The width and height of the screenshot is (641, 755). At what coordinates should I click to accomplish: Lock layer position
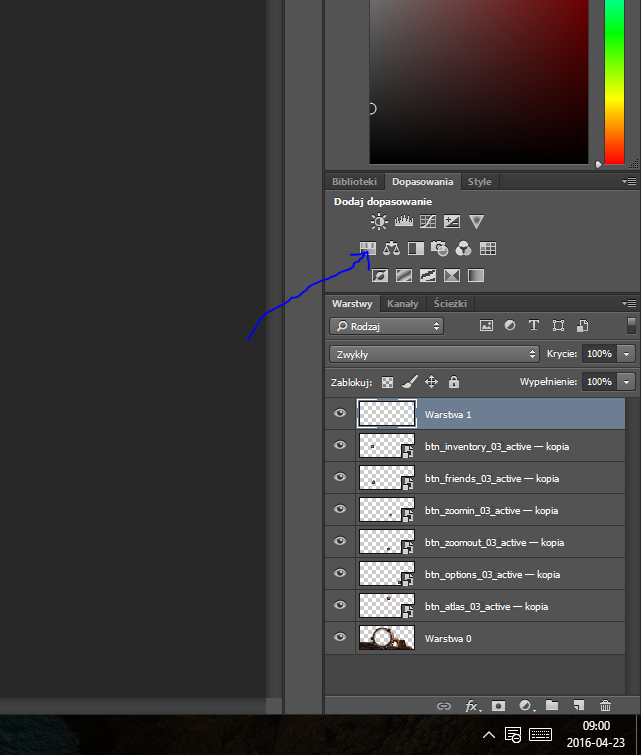(432, 382)
